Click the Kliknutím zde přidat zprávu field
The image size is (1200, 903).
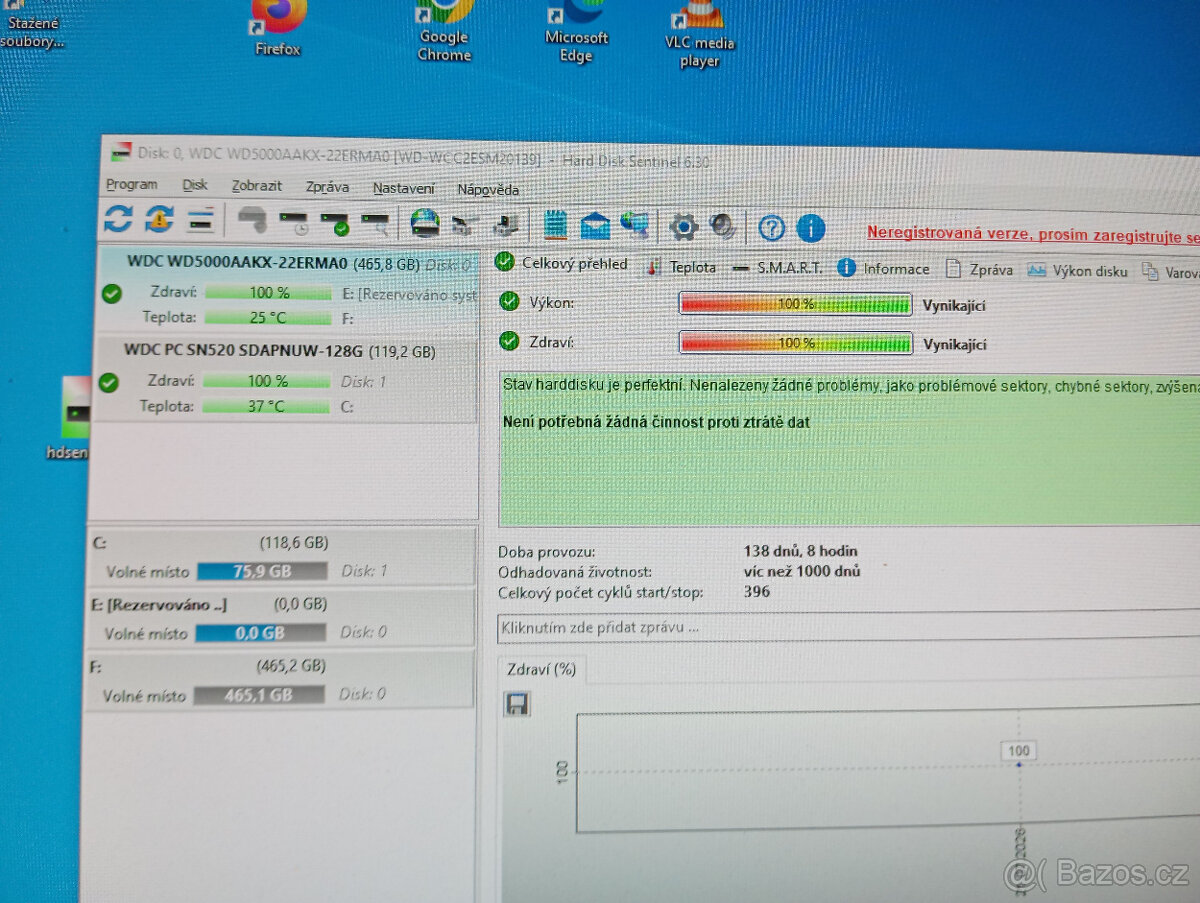pos(848,628)
